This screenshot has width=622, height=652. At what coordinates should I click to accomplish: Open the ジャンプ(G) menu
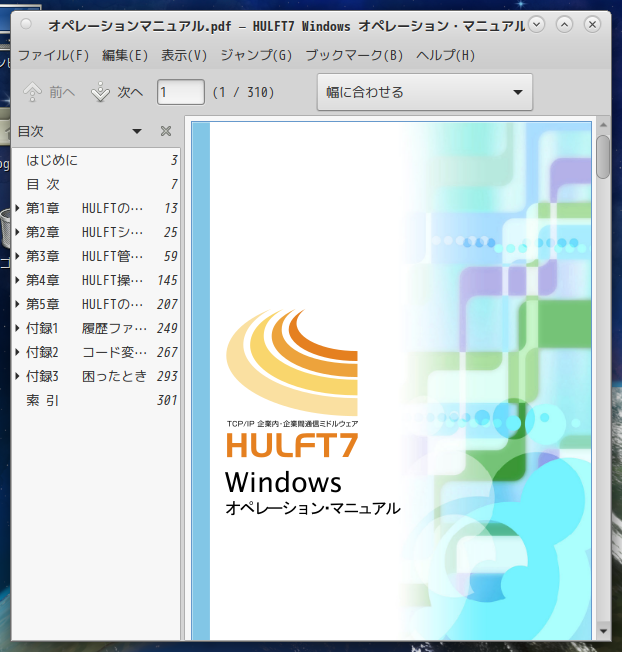(x=256, y=55)
